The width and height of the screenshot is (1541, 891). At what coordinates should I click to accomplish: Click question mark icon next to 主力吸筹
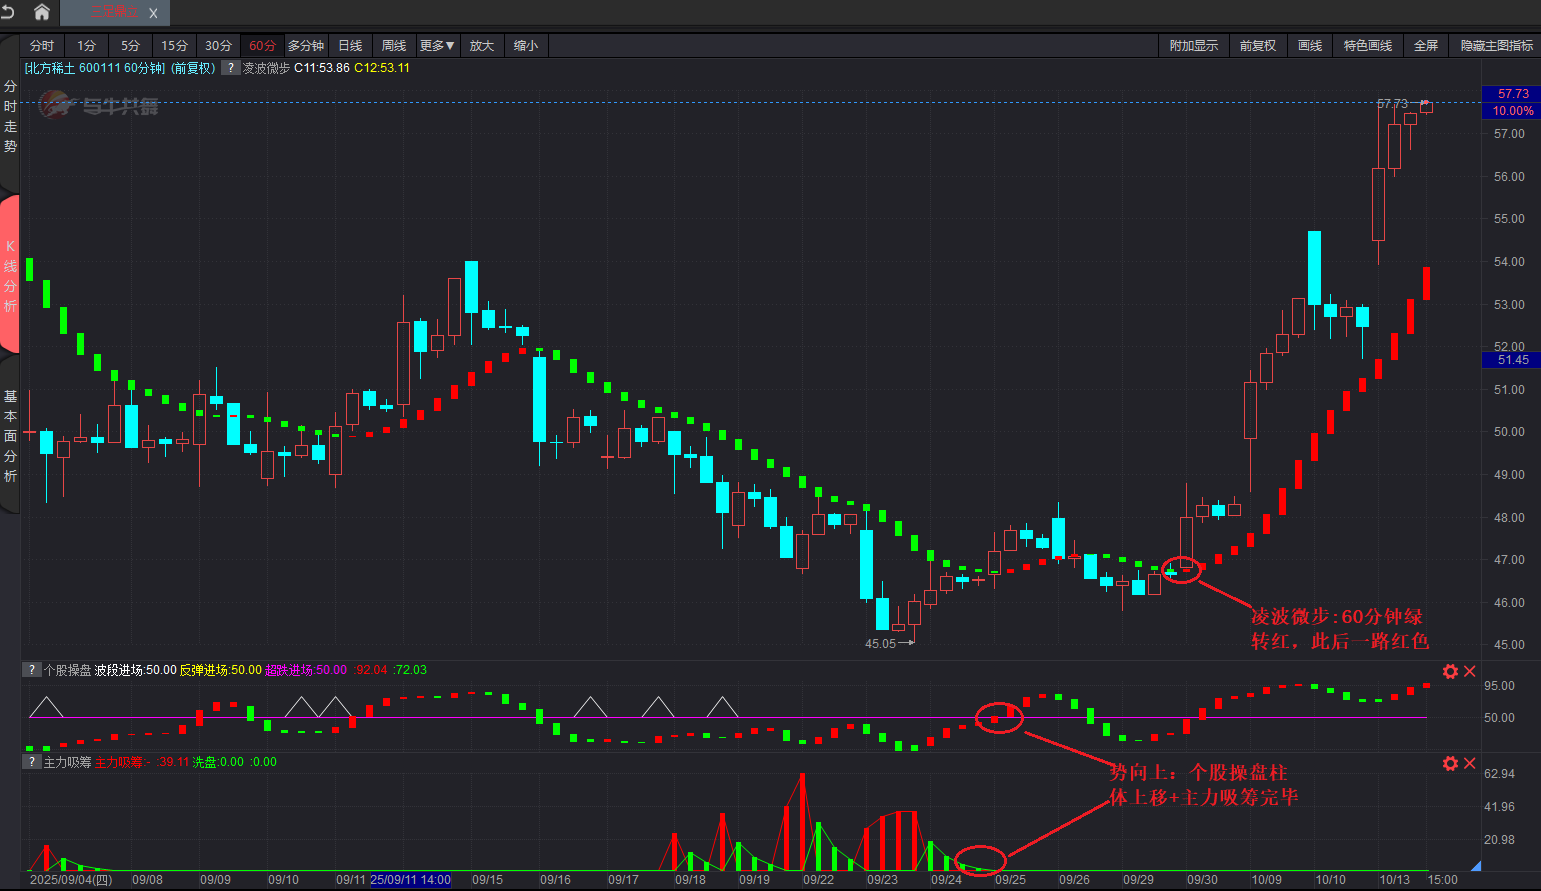pos(32,762)
